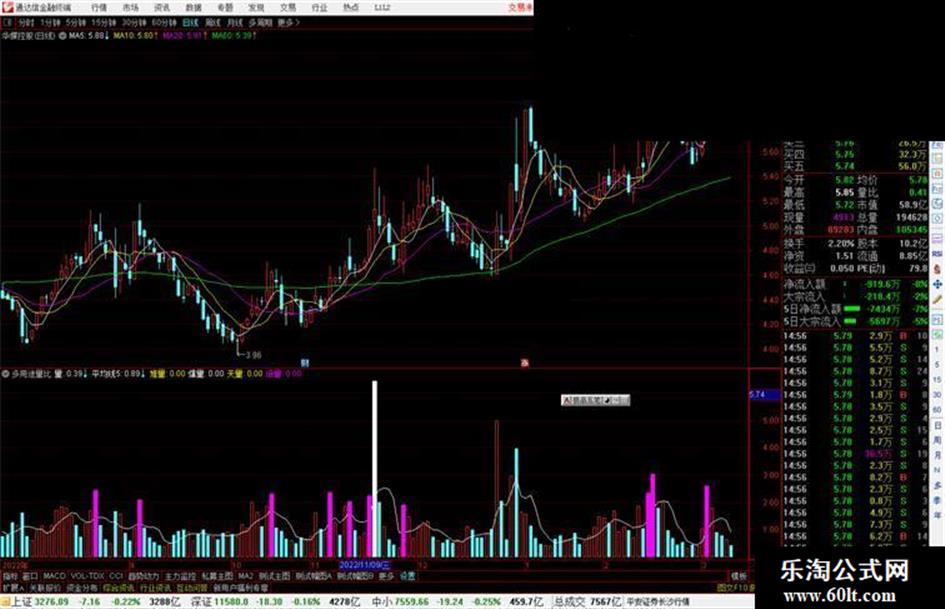945x609 pixels.
Task: Select the 主力监控 indicator tab
Action: click(x=180, y=576)
